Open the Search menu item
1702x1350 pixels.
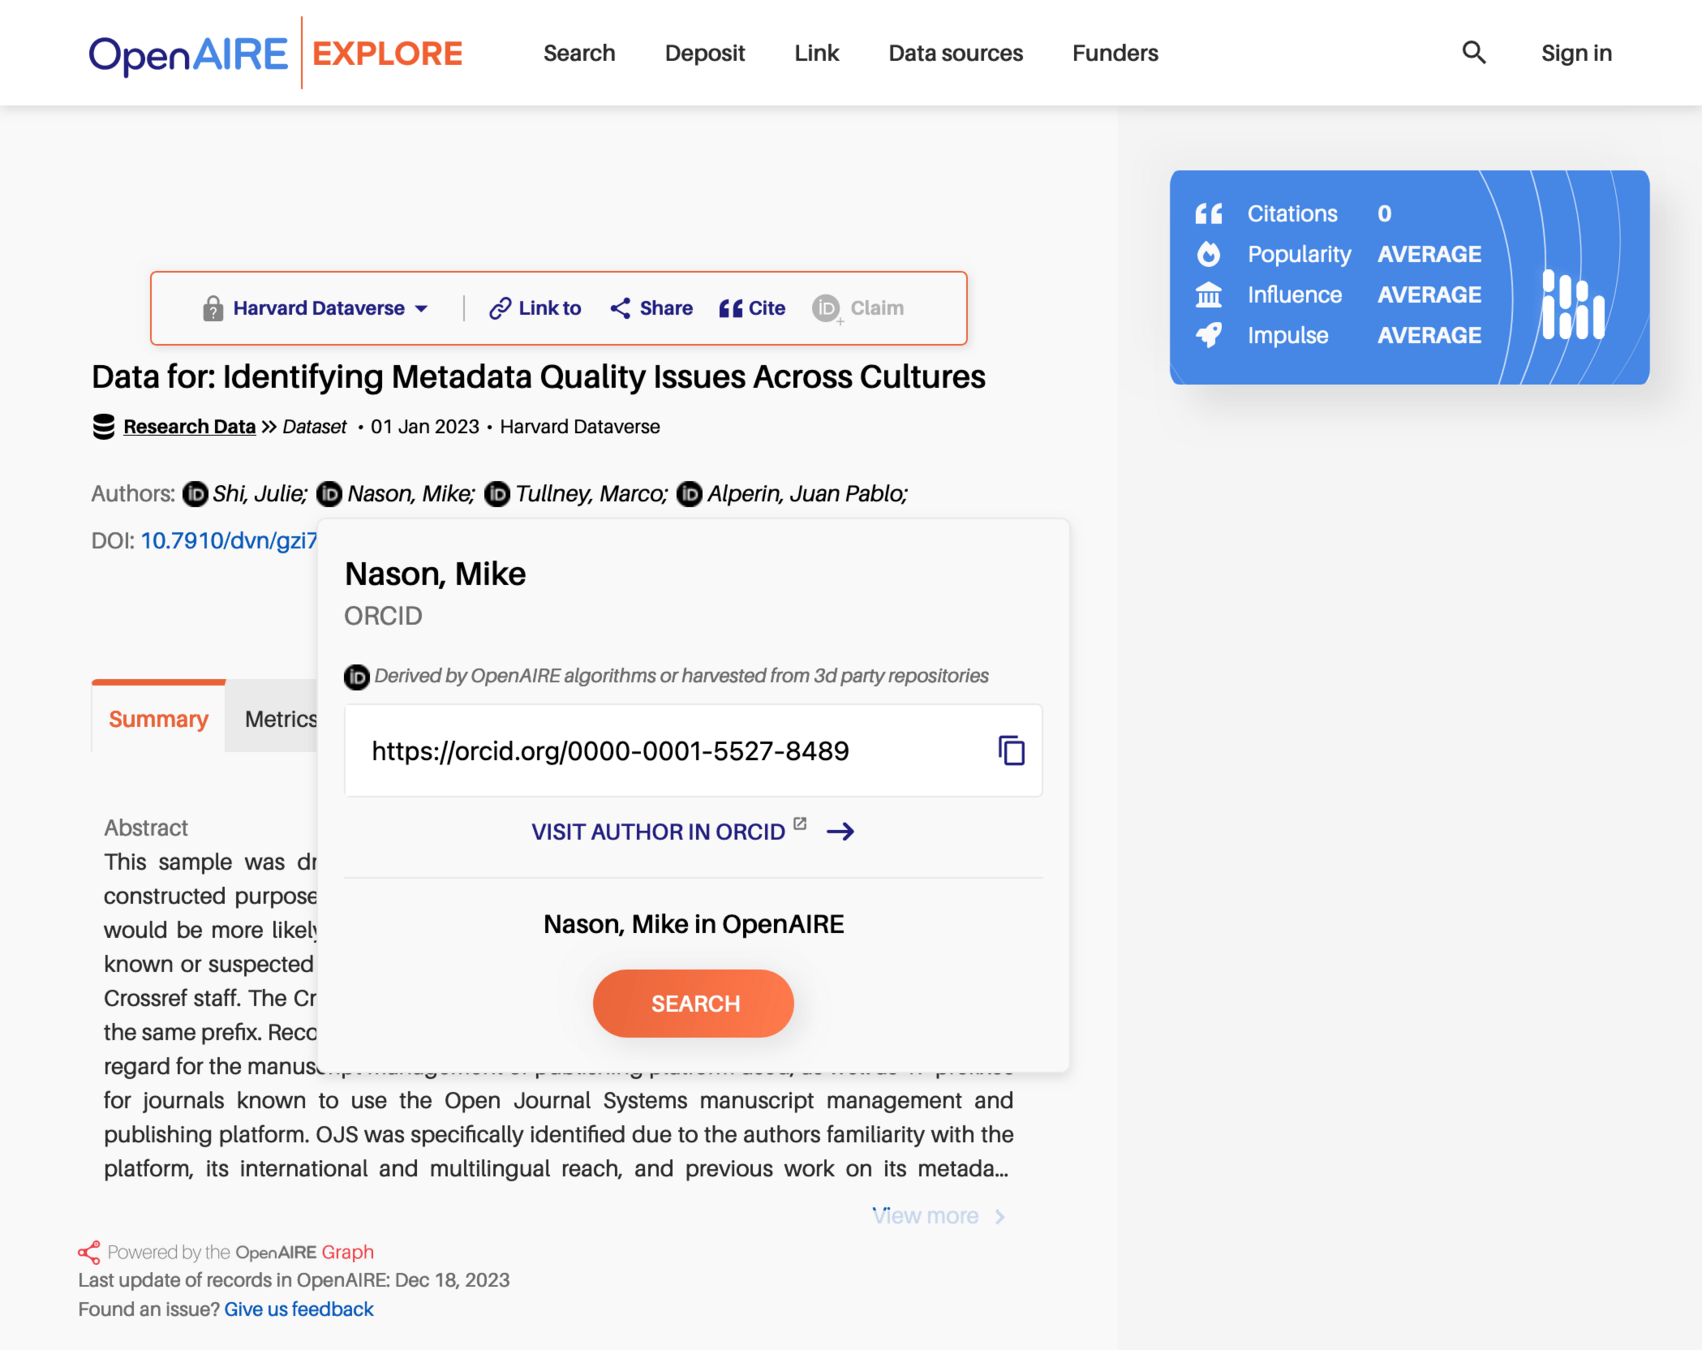(579, 53)
